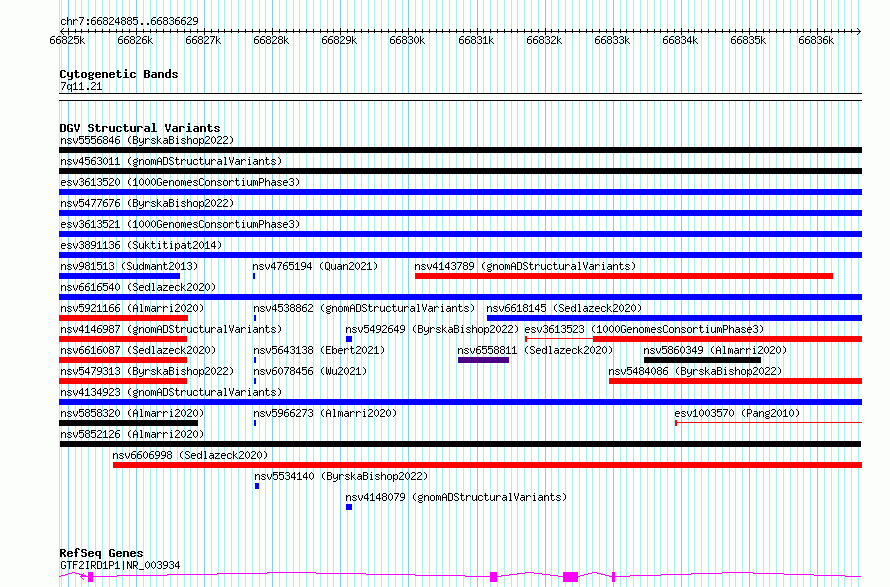The width and height of the screenshot is (890, 587).
Task: Click esv3613521 (1000GenomesConsortiumPhase3) label
Action: pyautogui.click(x=180, y=224)
